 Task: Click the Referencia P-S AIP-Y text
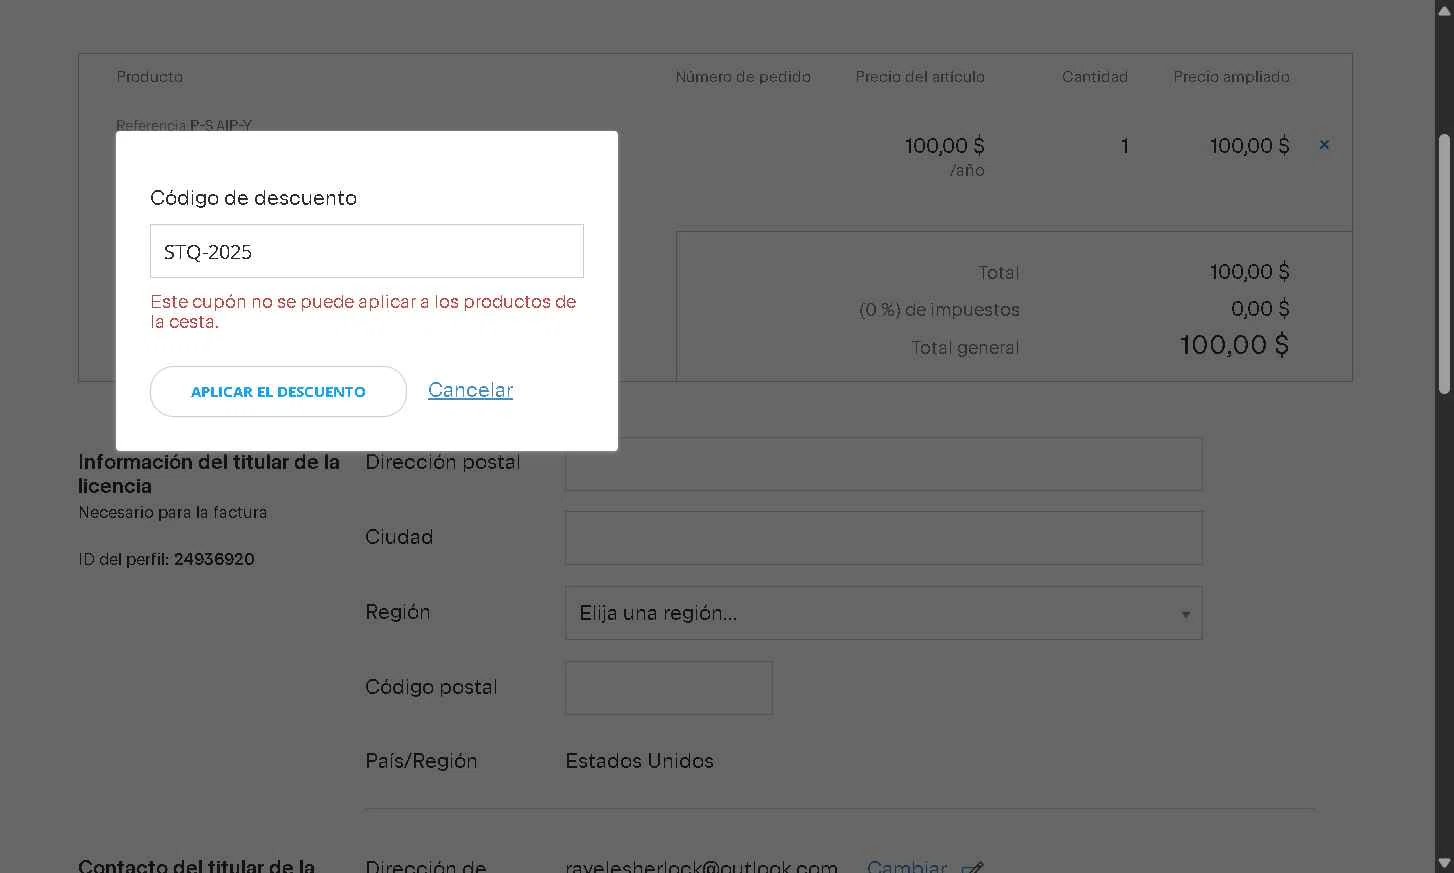pyautogui.click(x=184, y=125)
